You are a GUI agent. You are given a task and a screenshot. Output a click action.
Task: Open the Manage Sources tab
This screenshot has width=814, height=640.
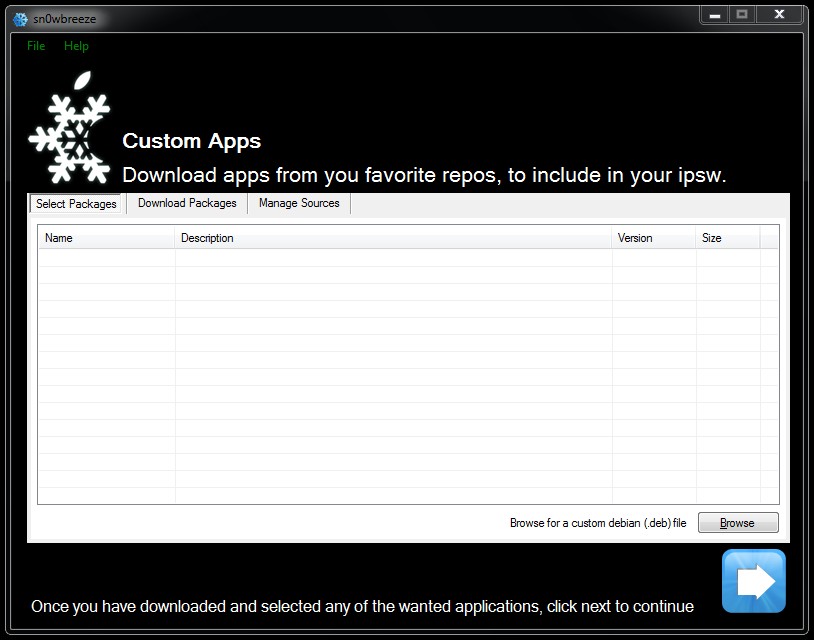pyautogui.click(x=299, y=203)
